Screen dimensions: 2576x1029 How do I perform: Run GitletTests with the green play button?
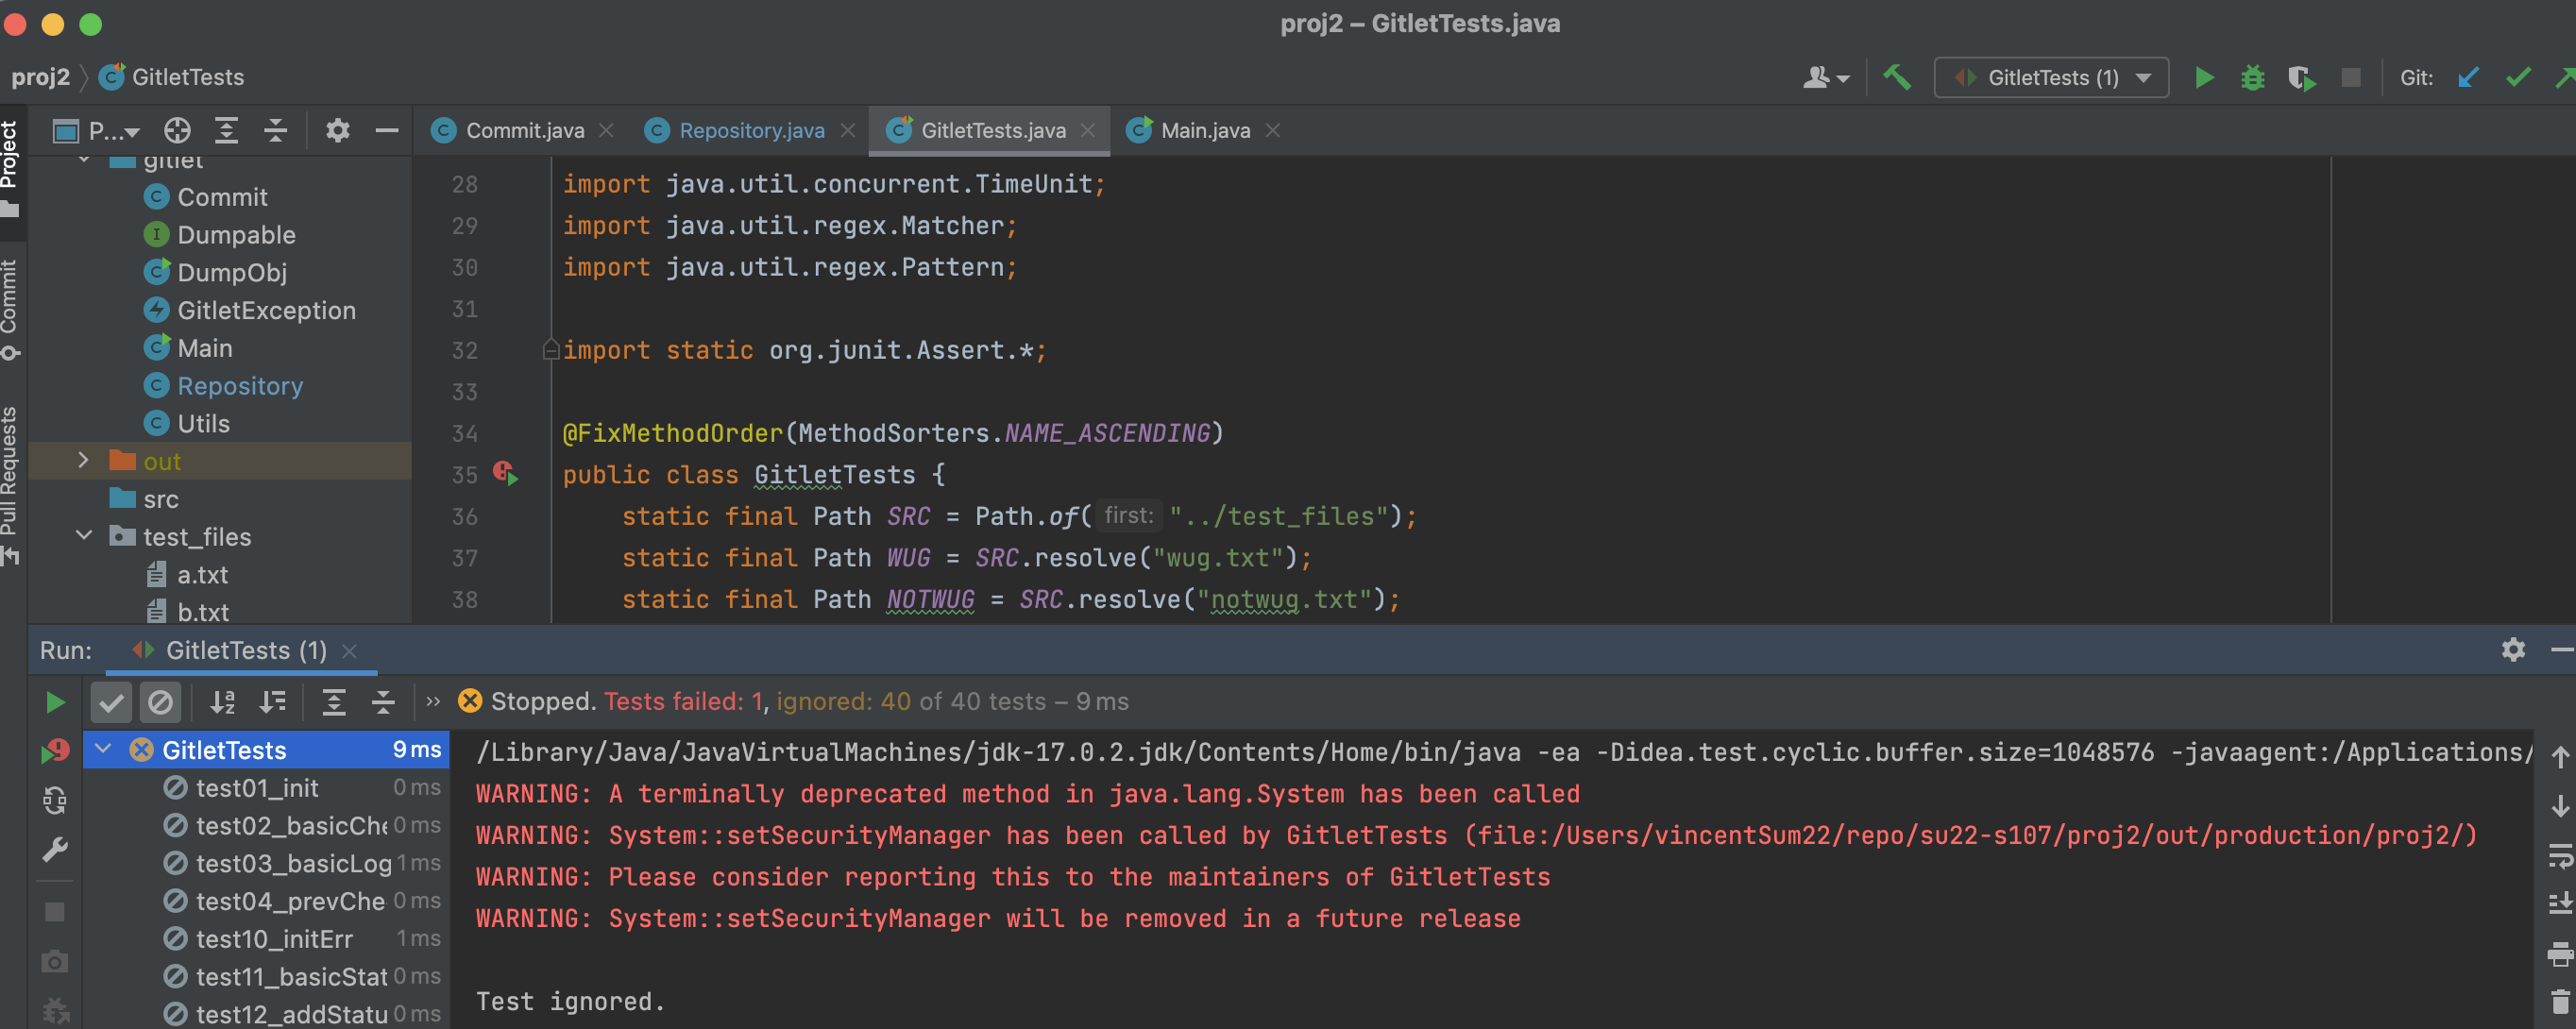pos(2204,77)
